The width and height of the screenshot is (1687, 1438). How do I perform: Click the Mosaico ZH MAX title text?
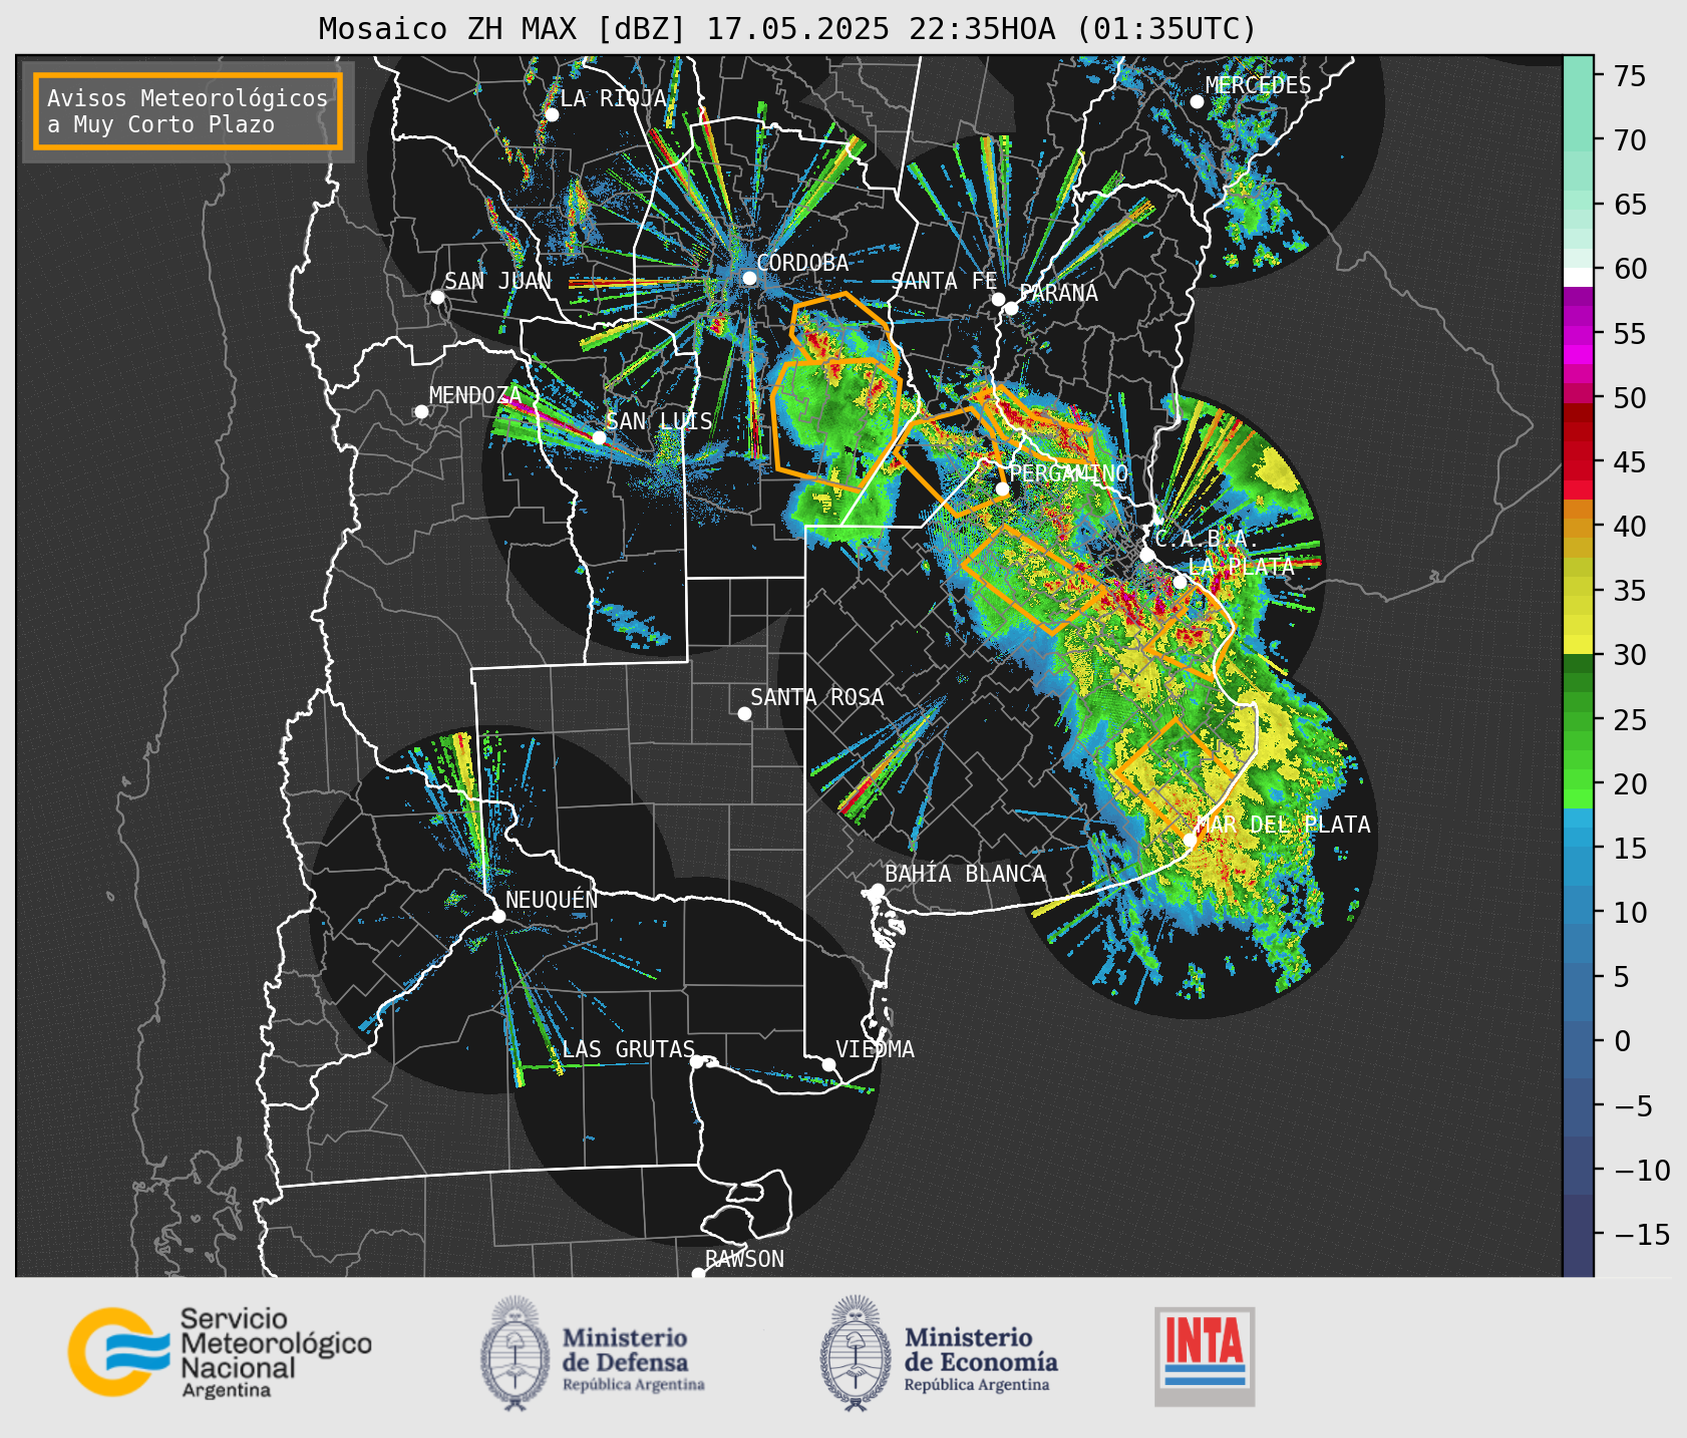pyautogui.click(x=787, y=29)
